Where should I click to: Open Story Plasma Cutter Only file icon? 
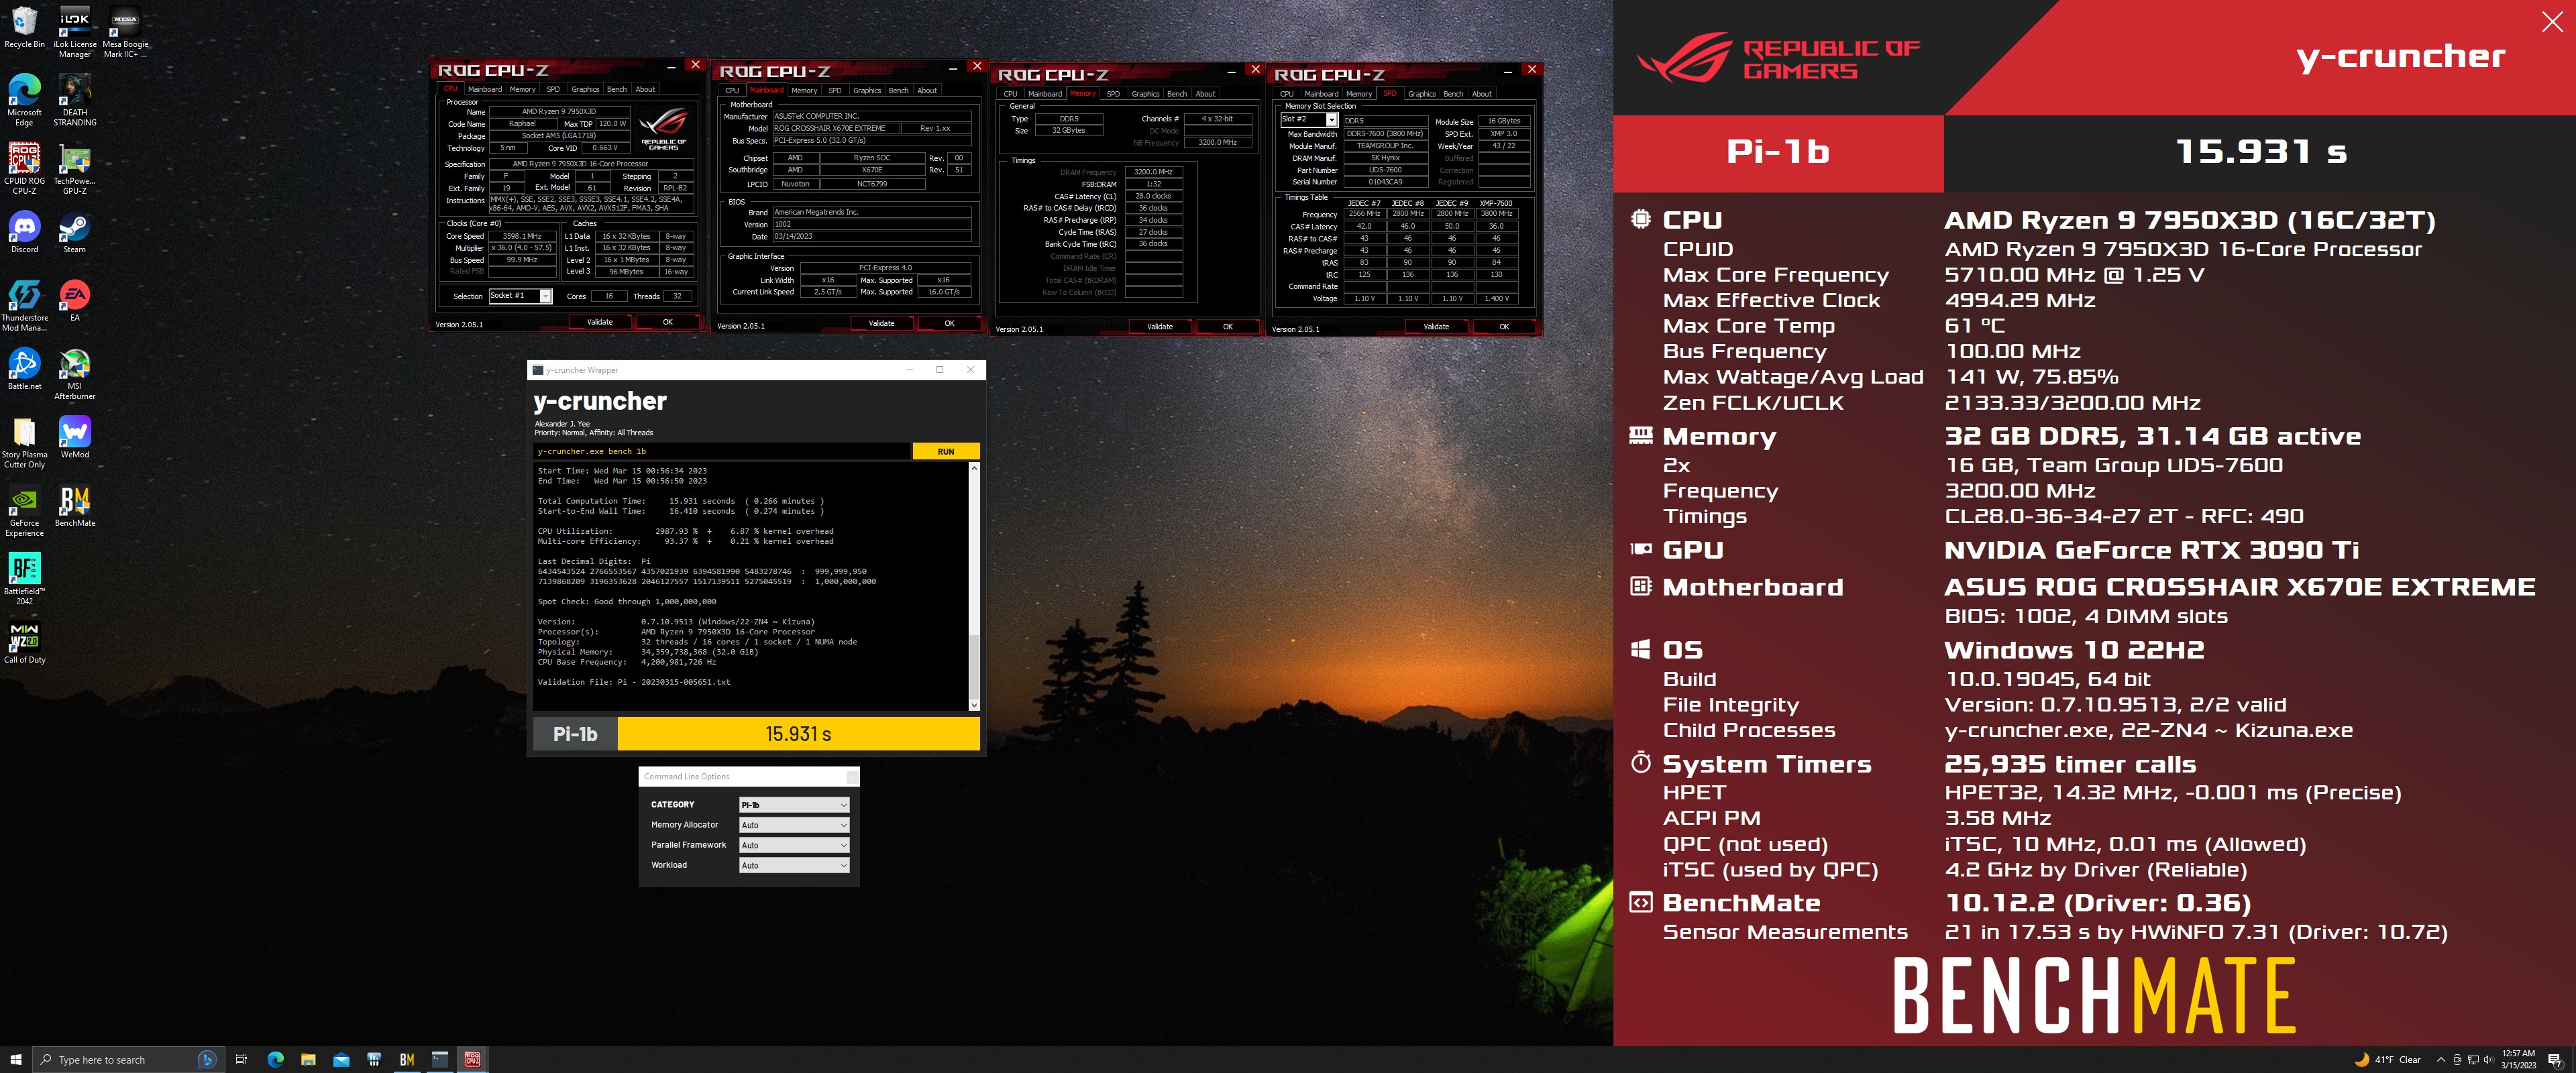pos(24,442)
